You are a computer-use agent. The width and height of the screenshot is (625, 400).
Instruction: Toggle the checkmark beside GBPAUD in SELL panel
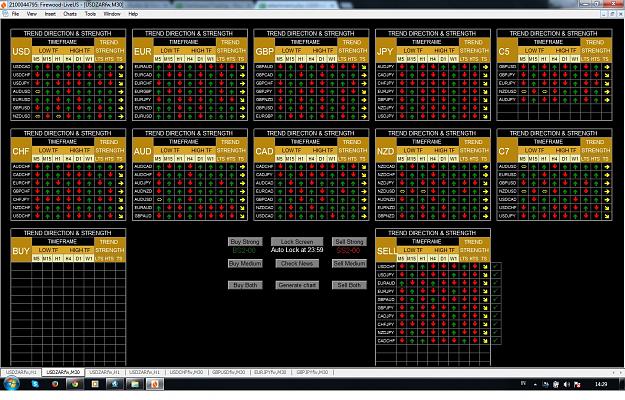[x=495, y=299]
